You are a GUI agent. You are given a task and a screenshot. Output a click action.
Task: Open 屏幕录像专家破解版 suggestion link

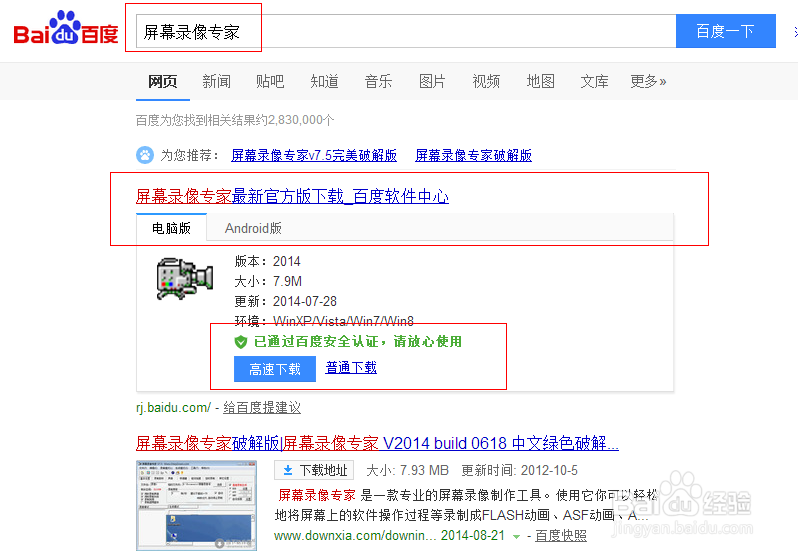[x=473, y=155]
